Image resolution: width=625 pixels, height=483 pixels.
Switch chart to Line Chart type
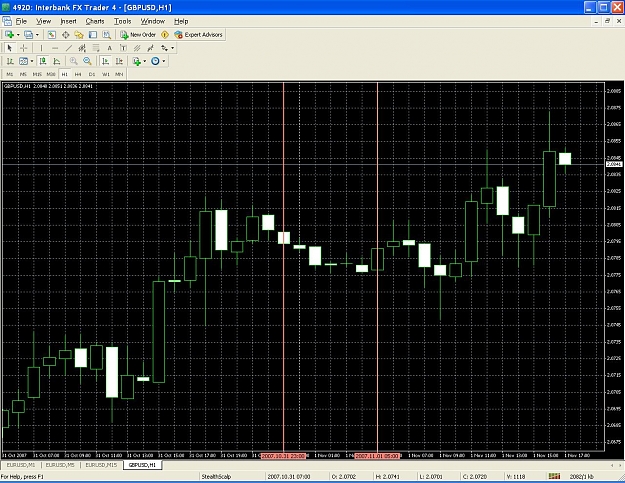[x=57, y=61]
